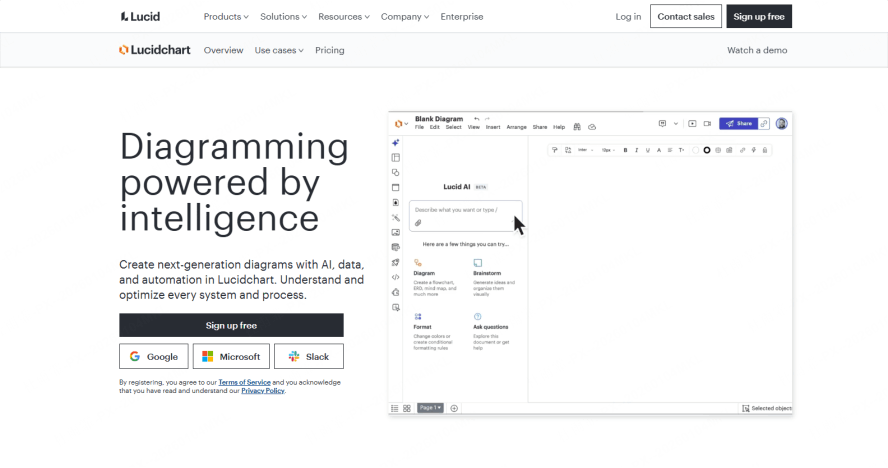
Task: Sign up using the Slack button
Action: [309, 357]
